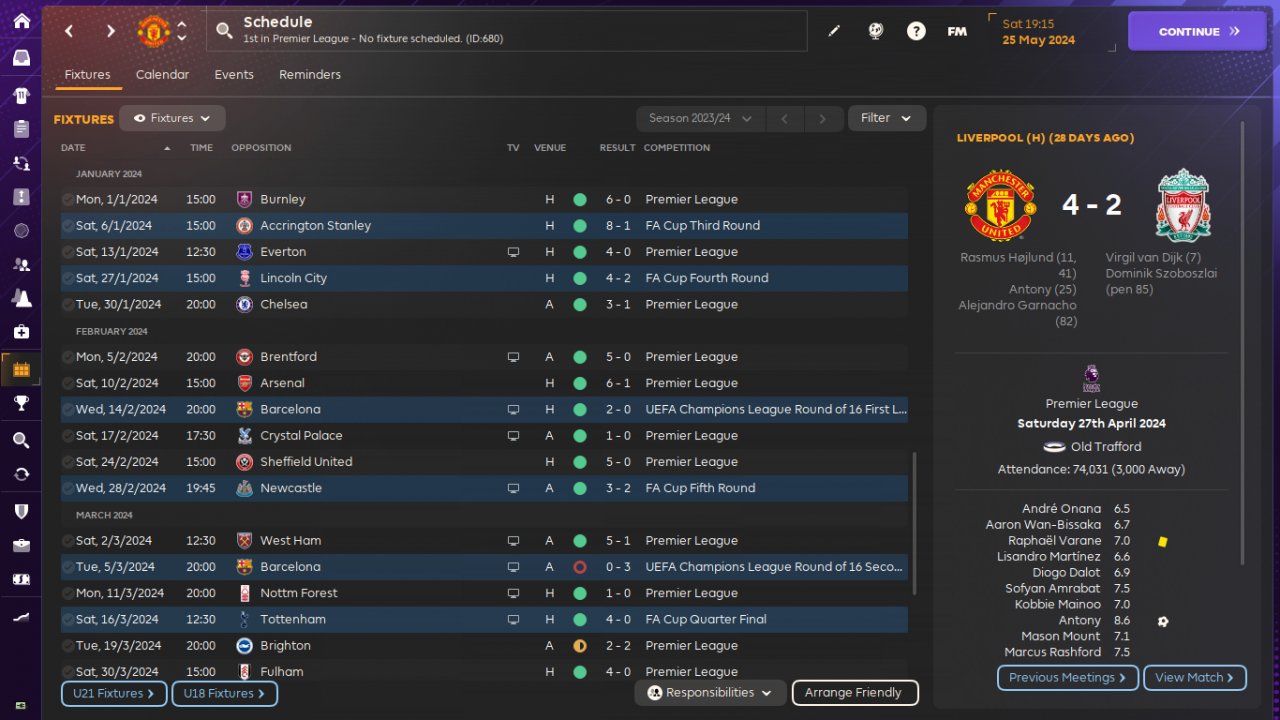The width and height of the screenshot is (1280, 720).
Task: Open Previous Meetings
Action: click(x=1068, y=678)
